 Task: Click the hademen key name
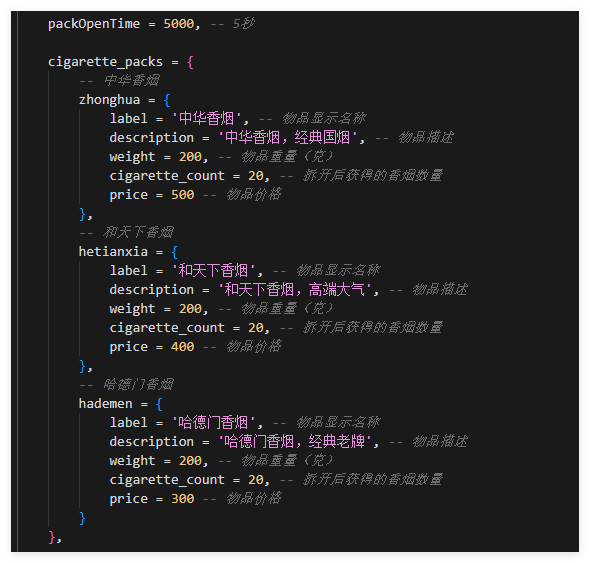point(105,404)
